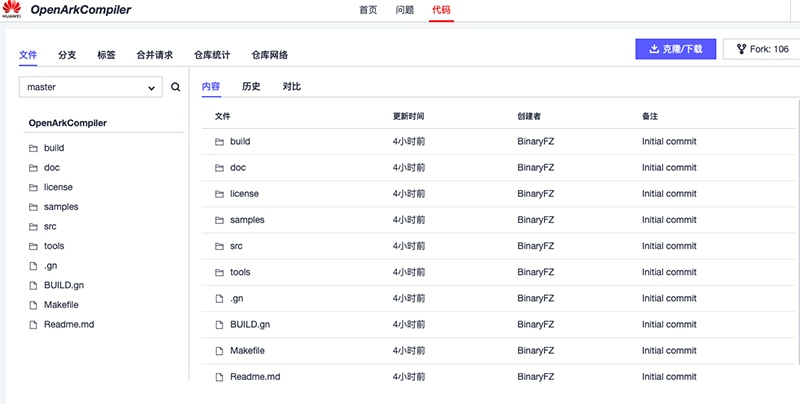This screenshot has width=800, height=404.
Task: Click the build folder icon in file table
Action: coord(219,141)
